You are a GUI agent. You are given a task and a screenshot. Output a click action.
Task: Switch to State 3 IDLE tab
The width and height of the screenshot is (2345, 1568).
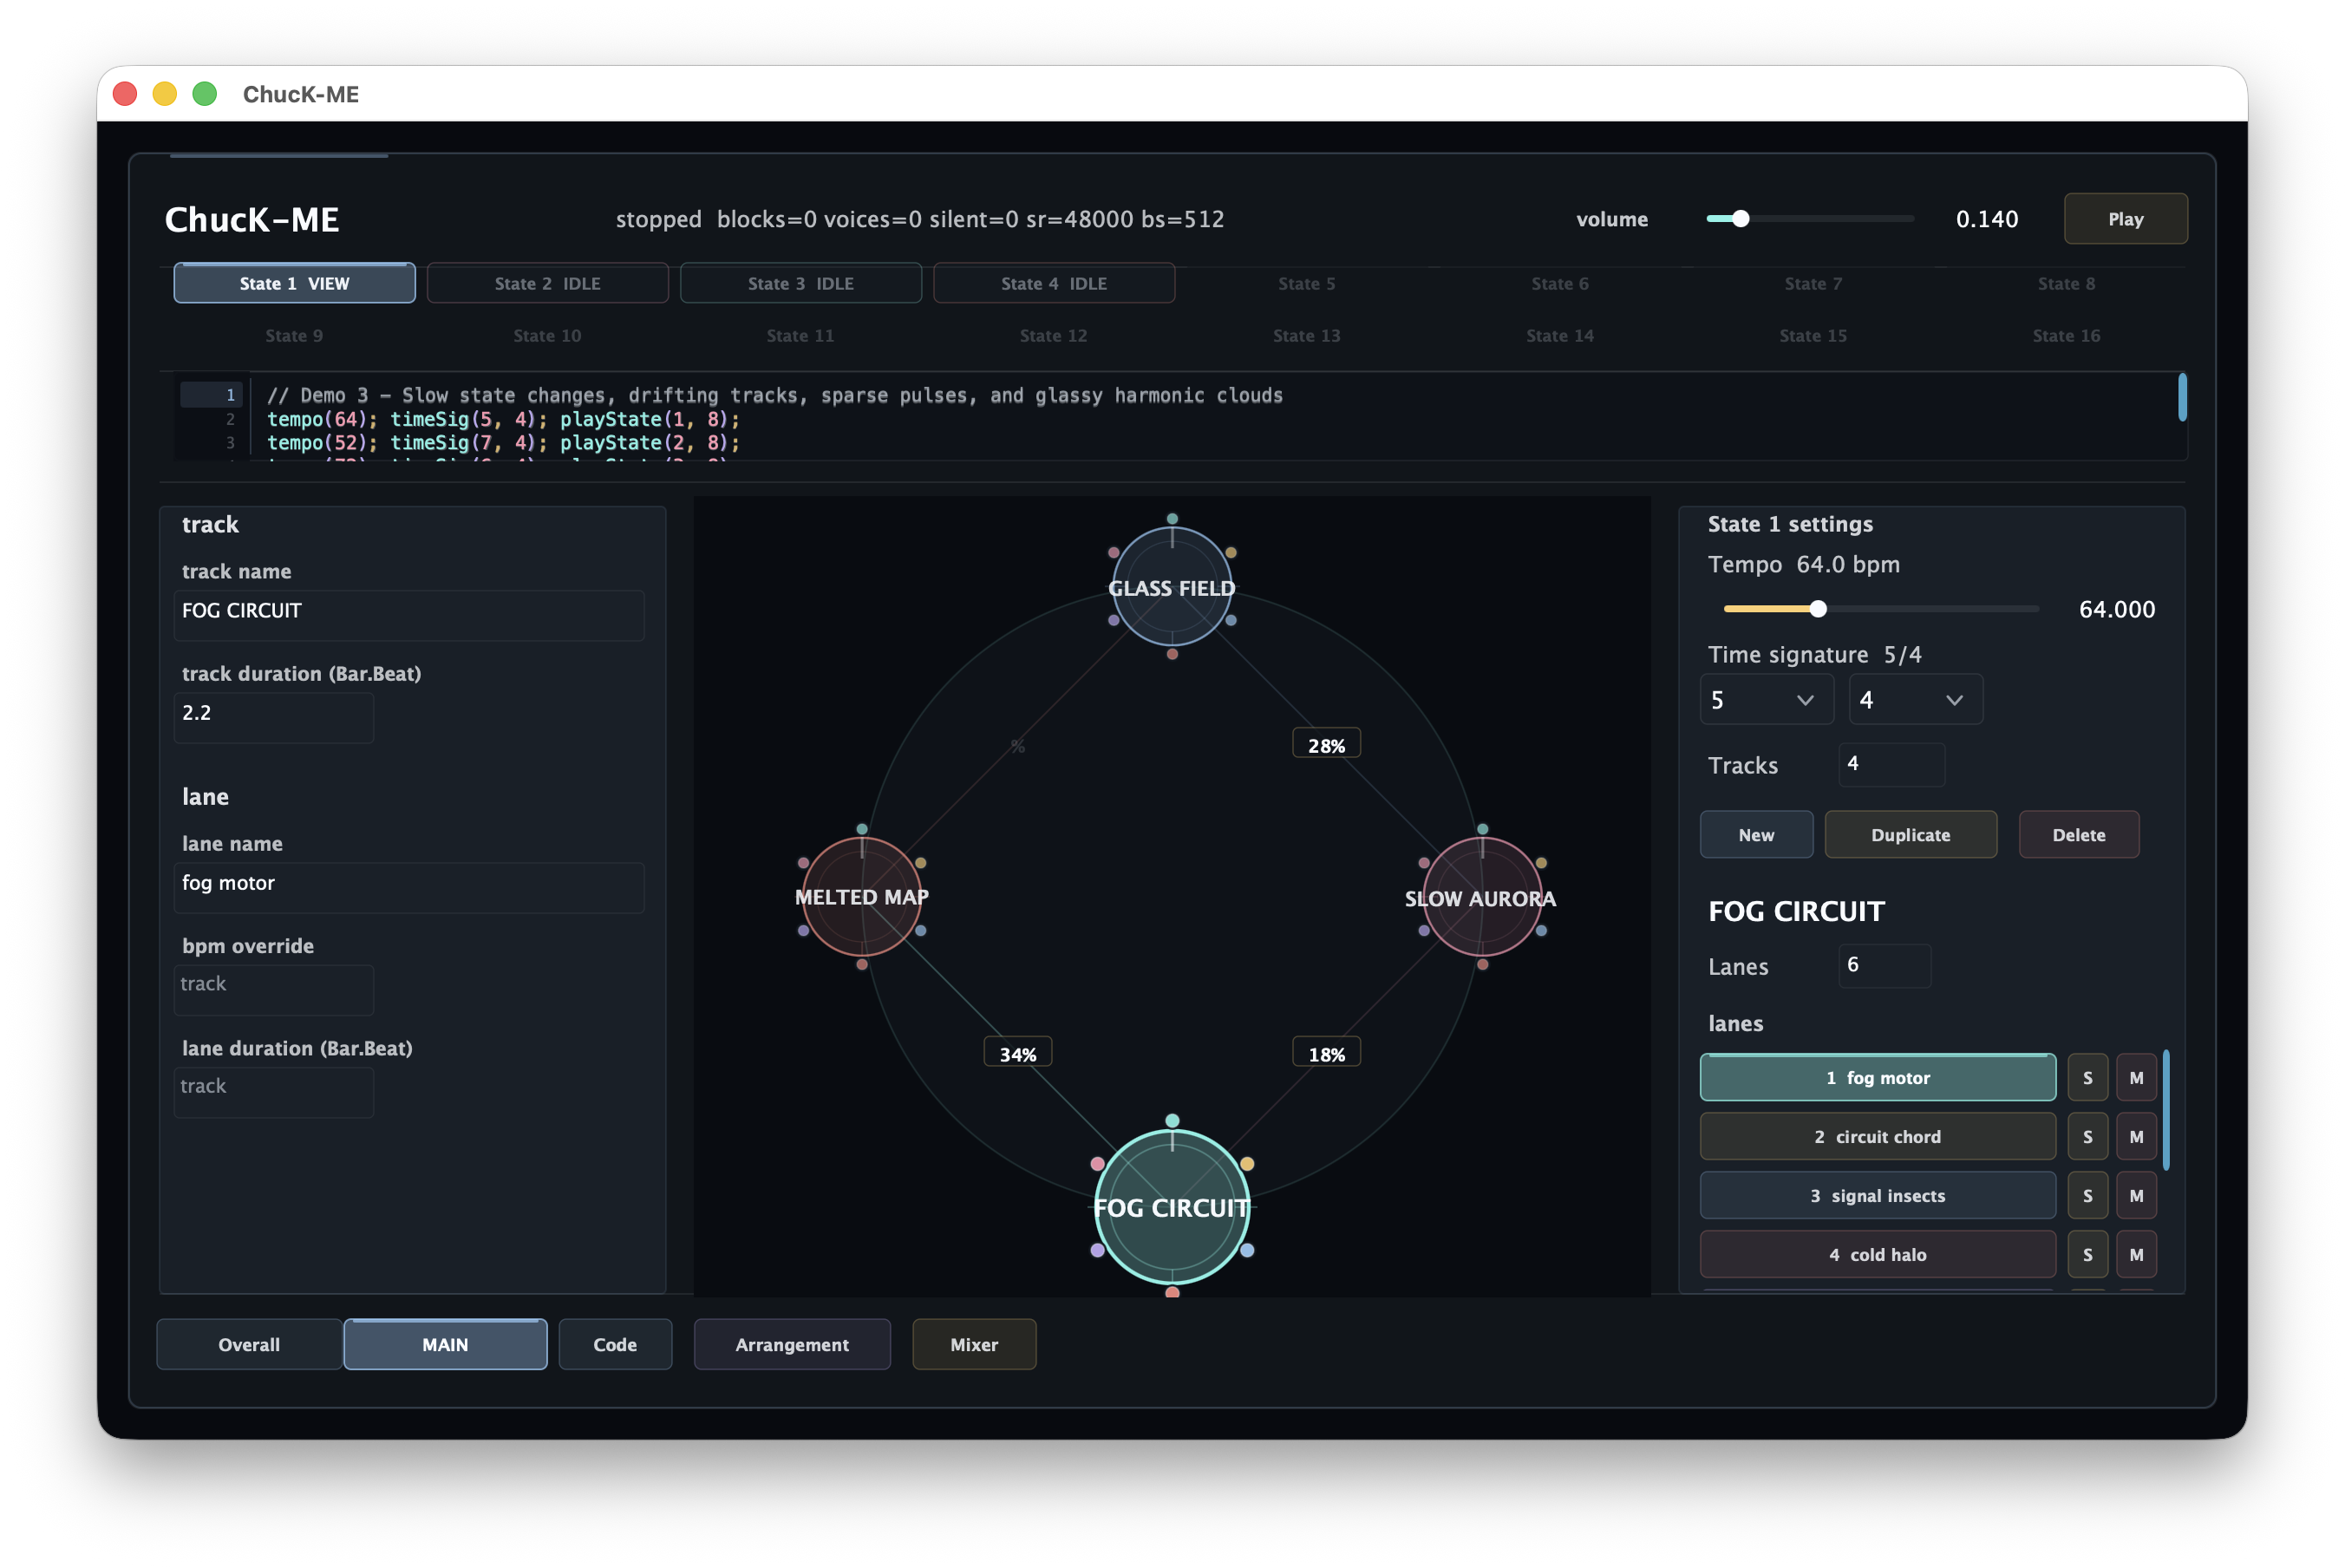point(800,283)
